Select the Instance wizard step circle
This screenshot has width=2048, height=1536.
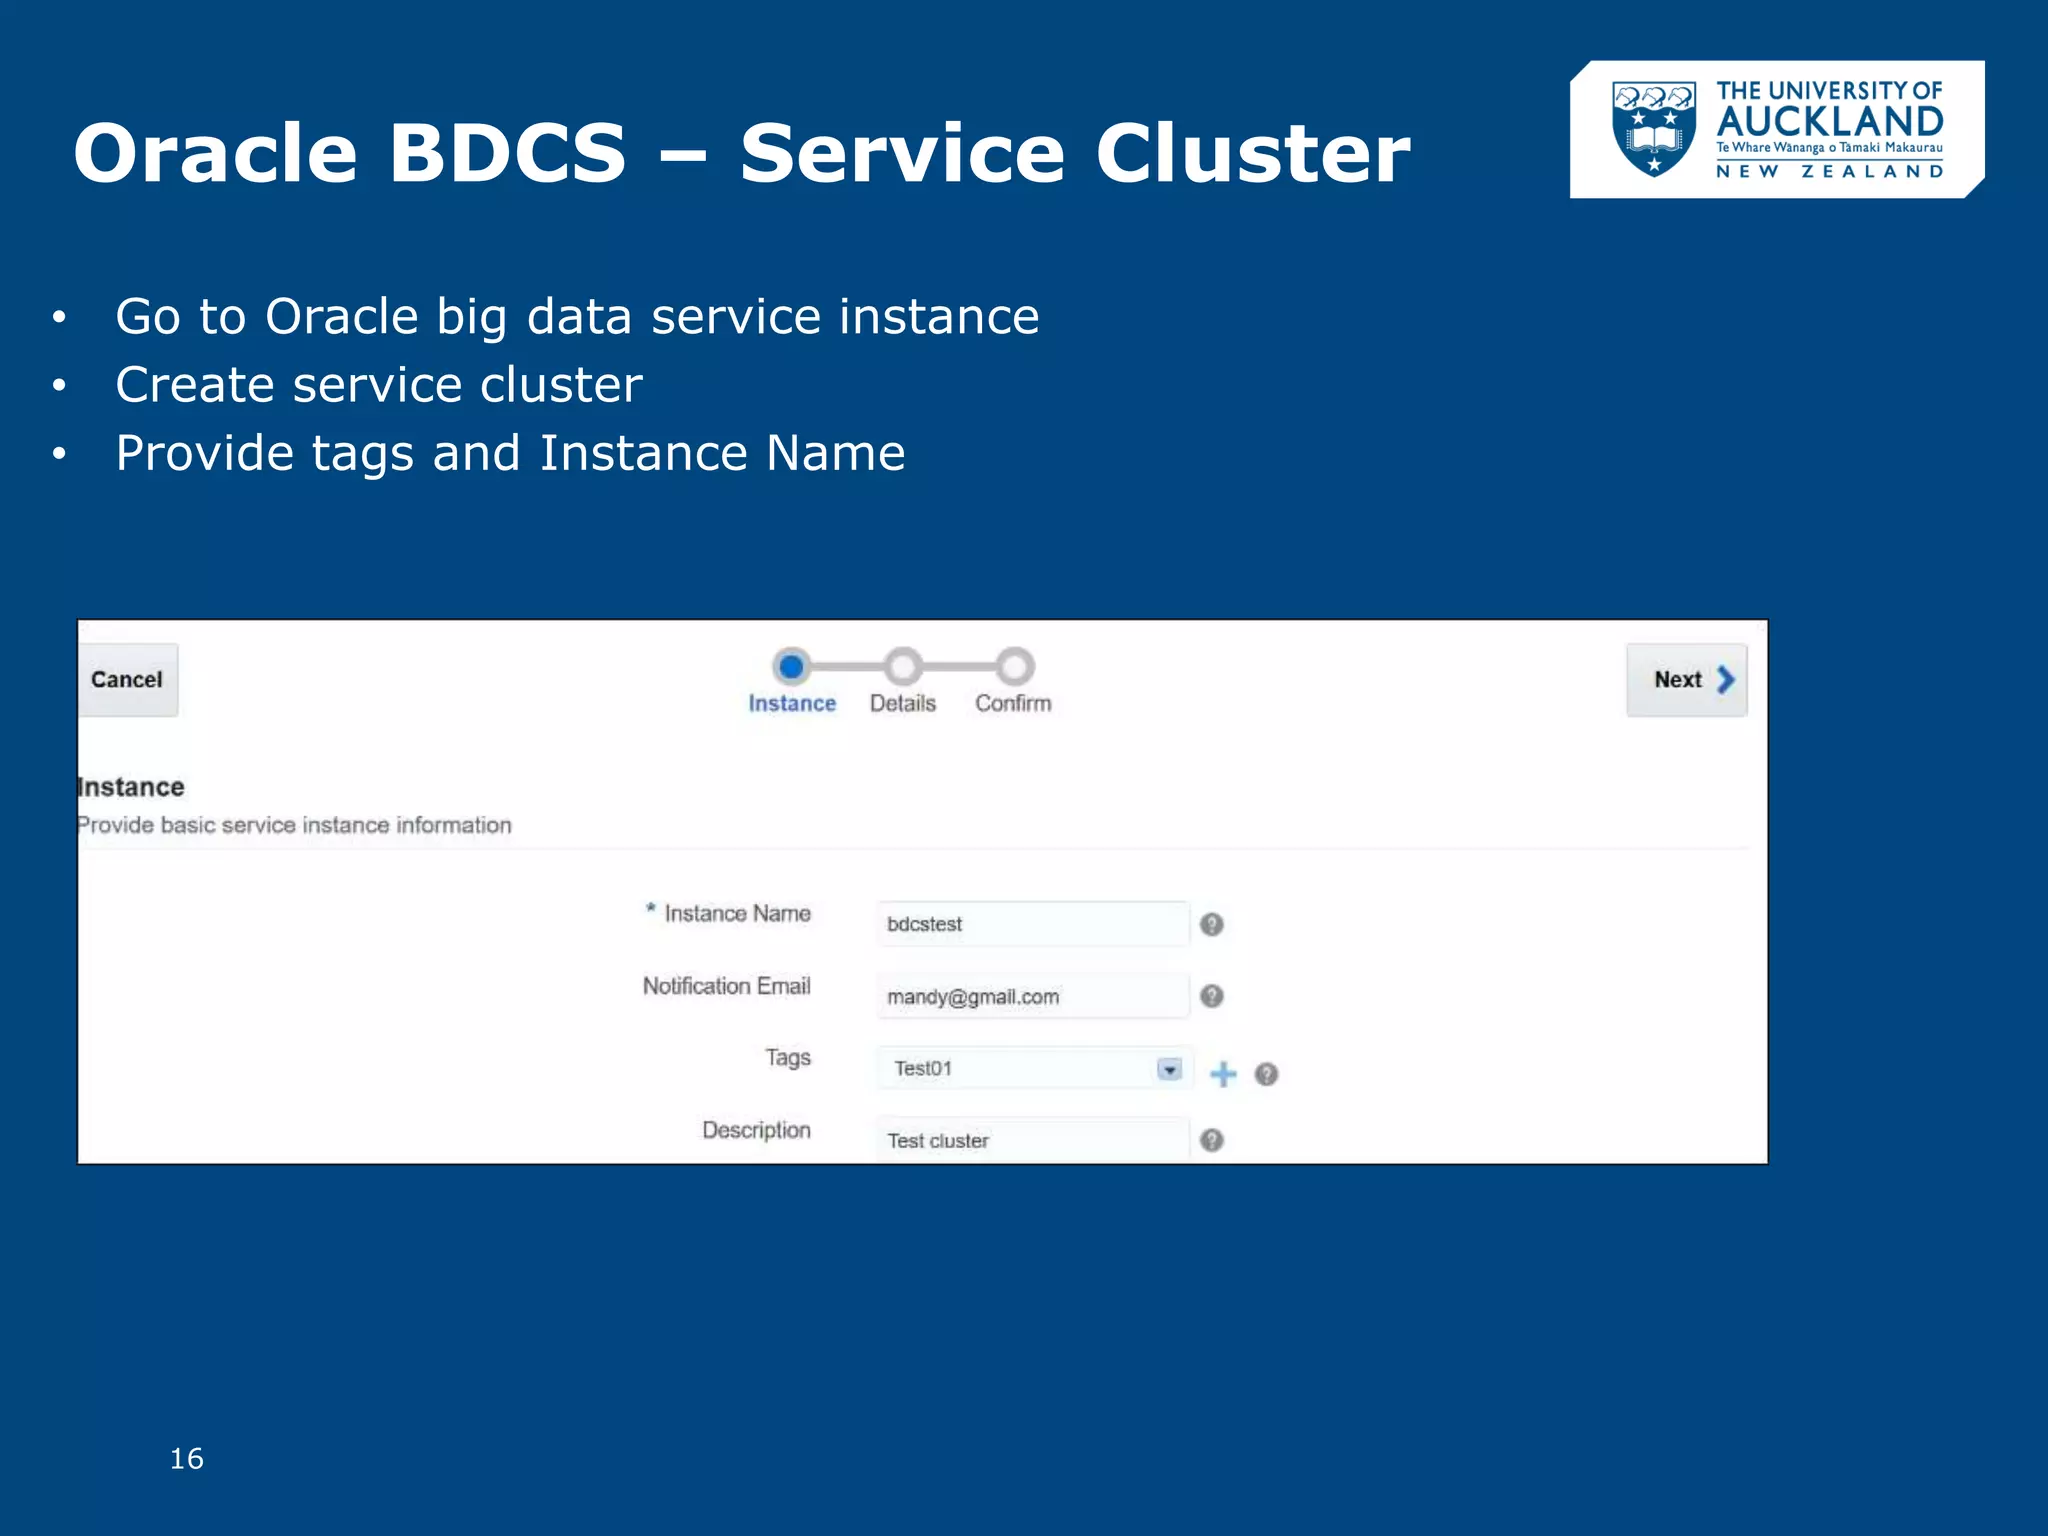point(791,666)
